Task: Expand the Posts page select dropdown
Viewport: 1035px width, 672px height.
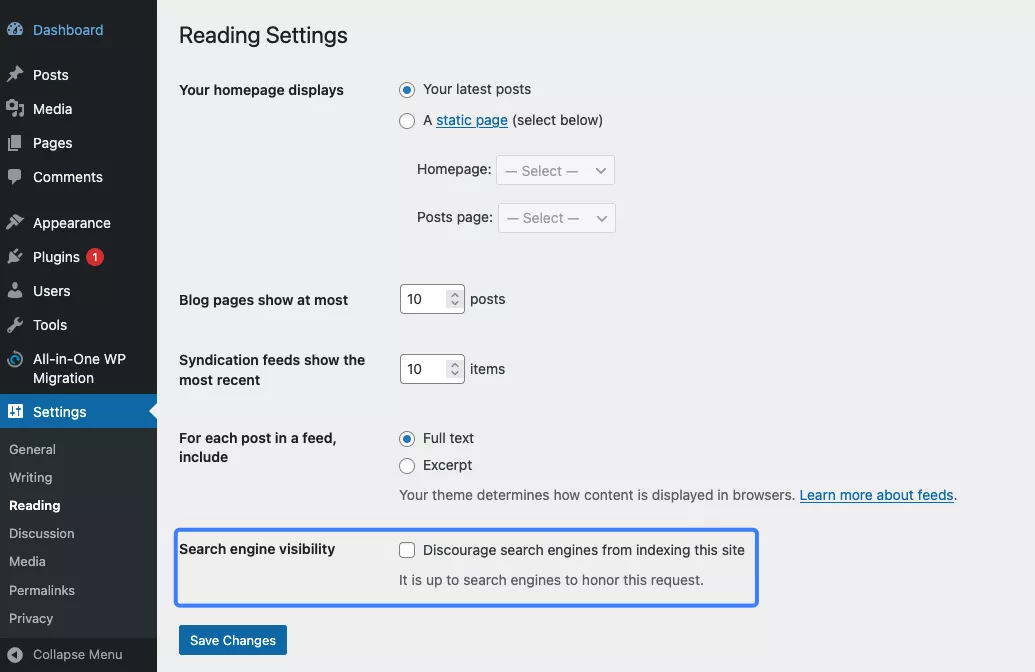Action: [556, 218]
